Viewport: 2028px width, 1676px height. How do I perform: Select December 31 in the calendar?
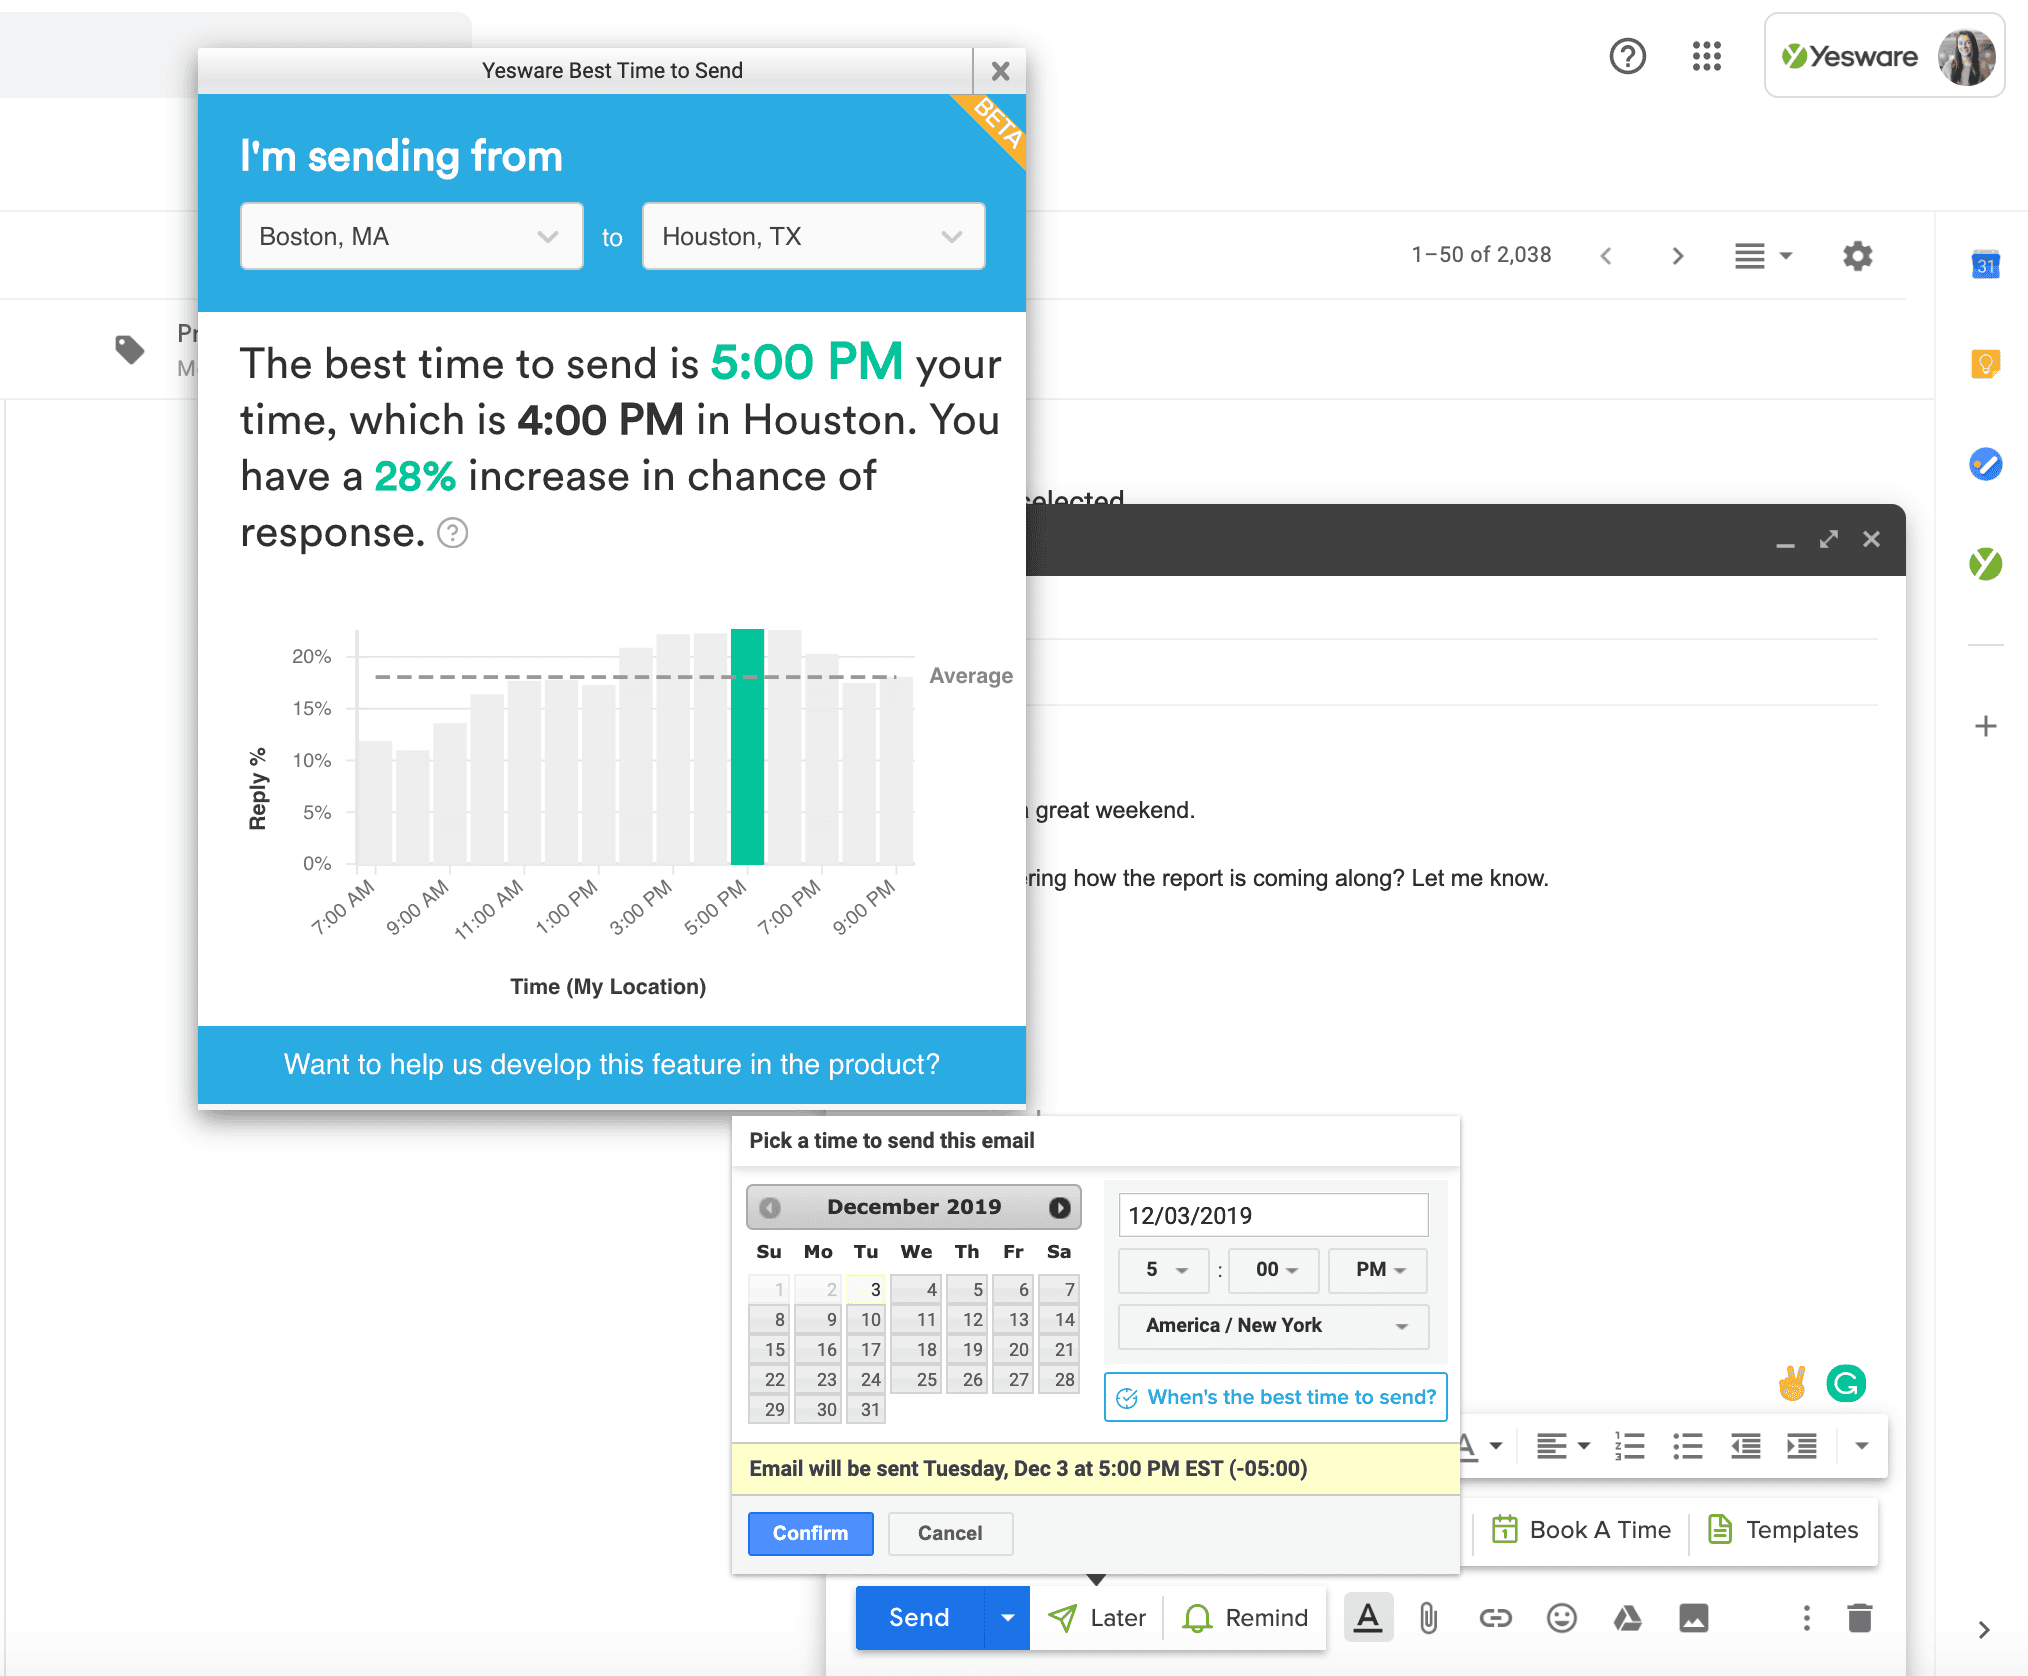pos(866,1409)
